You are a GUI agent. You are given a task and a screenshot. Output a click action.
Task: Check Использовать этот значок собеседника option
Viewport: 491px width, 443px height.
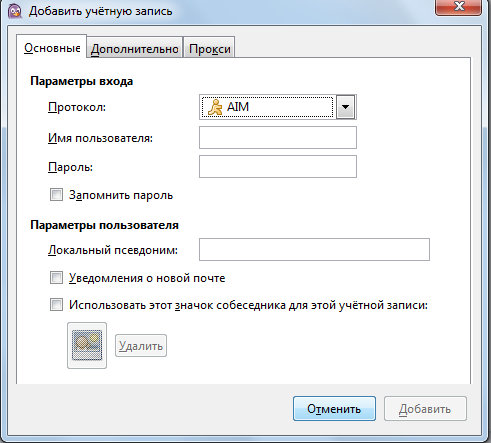pos(56,304)
